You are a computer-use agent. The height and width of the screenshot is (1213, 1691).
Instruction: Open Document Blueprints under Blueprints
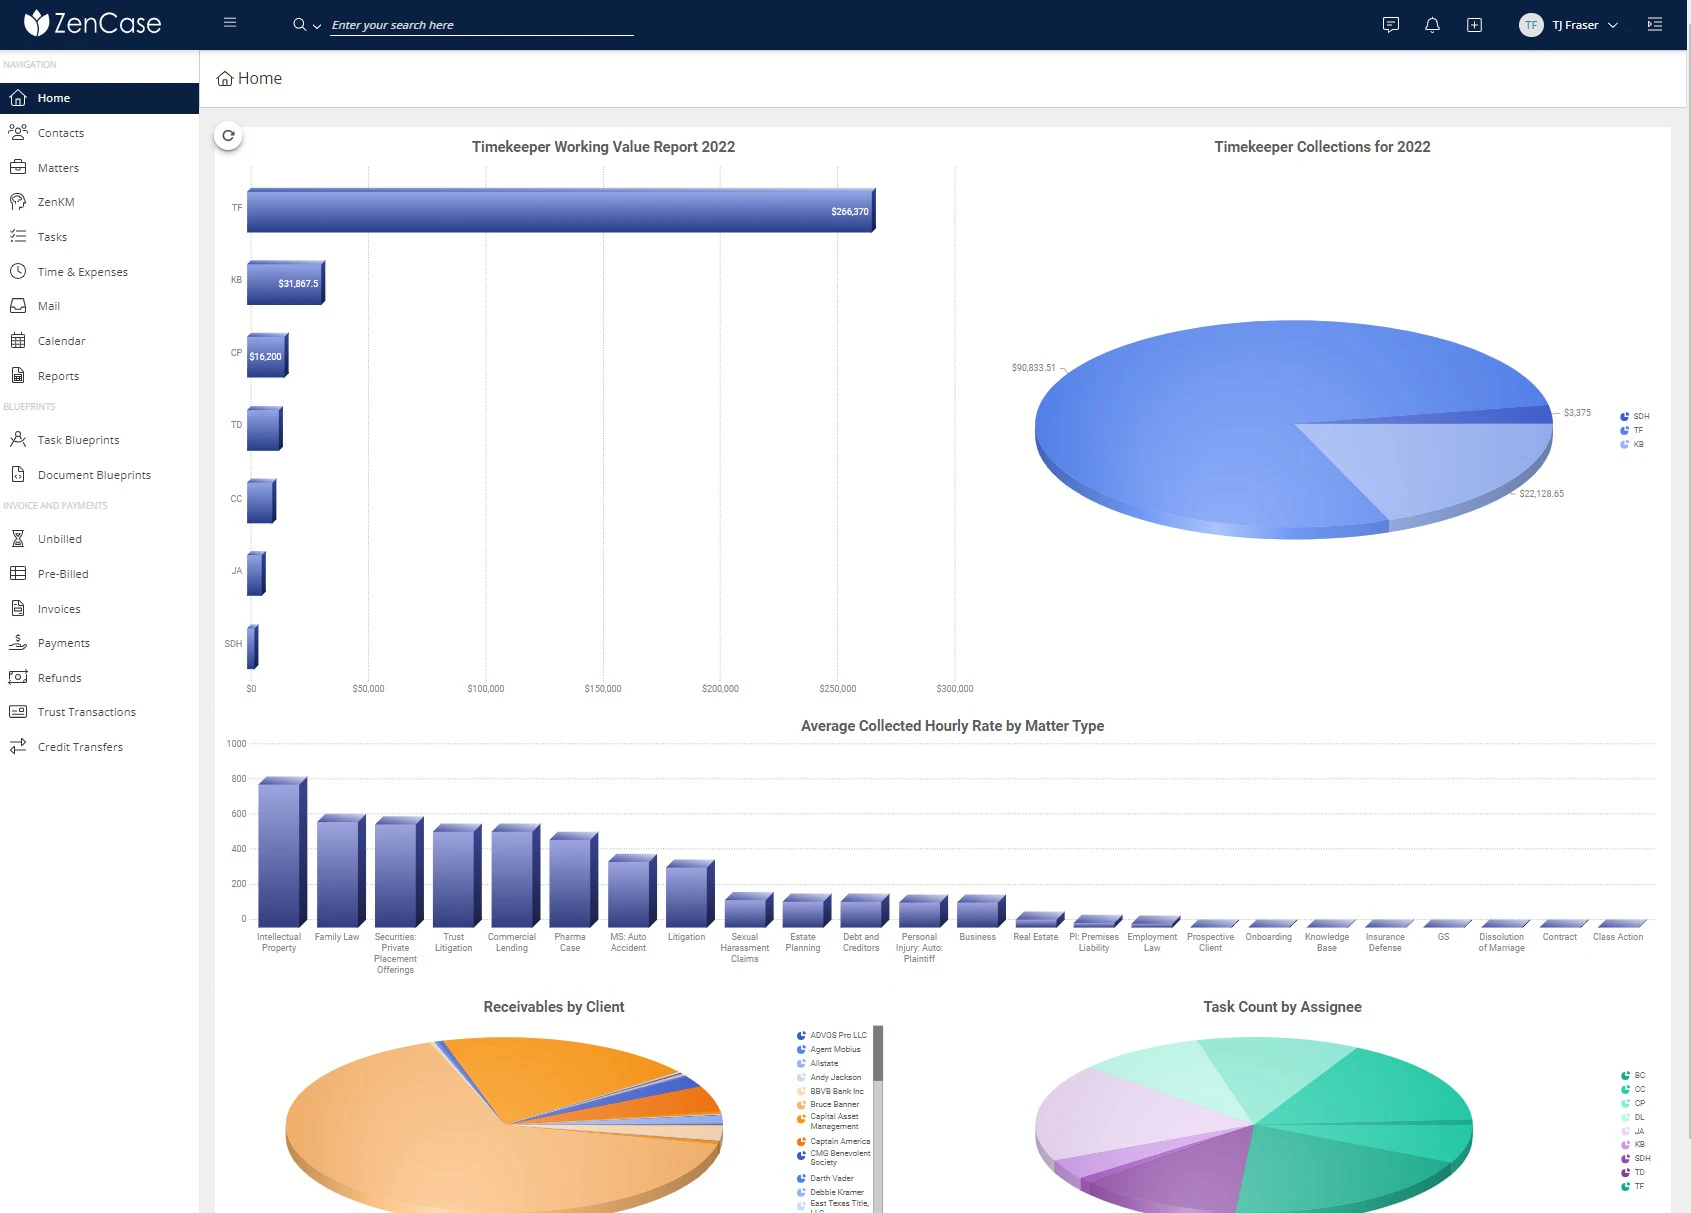[x=94, y=474]
